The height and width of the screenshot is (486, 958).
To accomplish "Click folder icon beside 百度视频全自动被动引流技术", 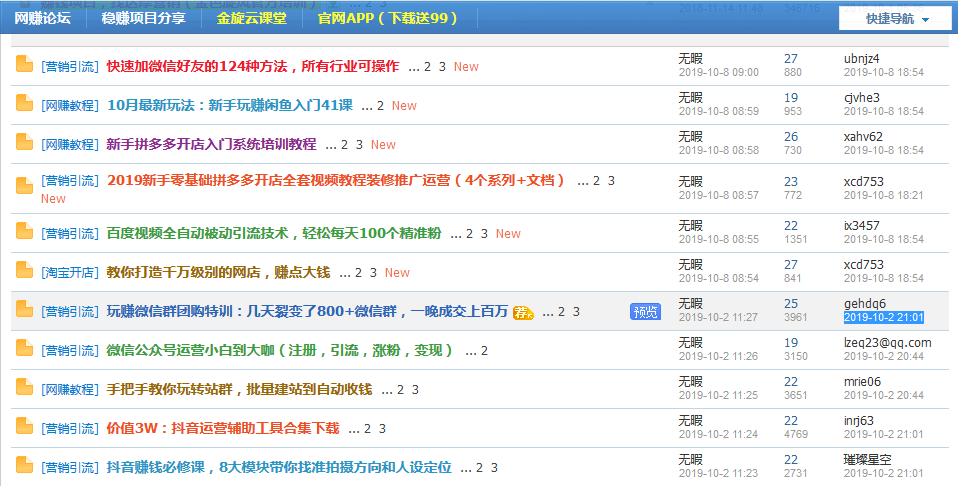I will tap(24, 232).
